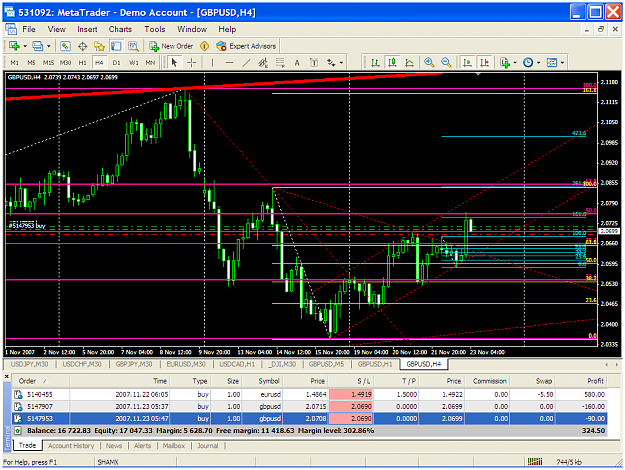Open the Journal terminal tab
The width and height of the screenshot is (625, 470).
coord(208,446)
